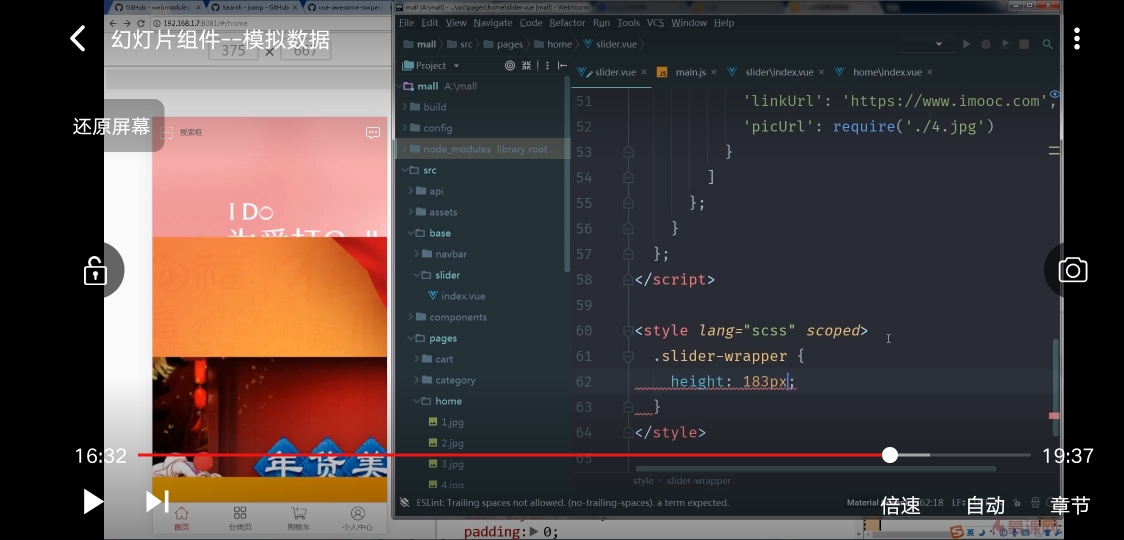Click the fold marker at line 53
Screen dimensions: 1124x540
click(x=629, y=152)
